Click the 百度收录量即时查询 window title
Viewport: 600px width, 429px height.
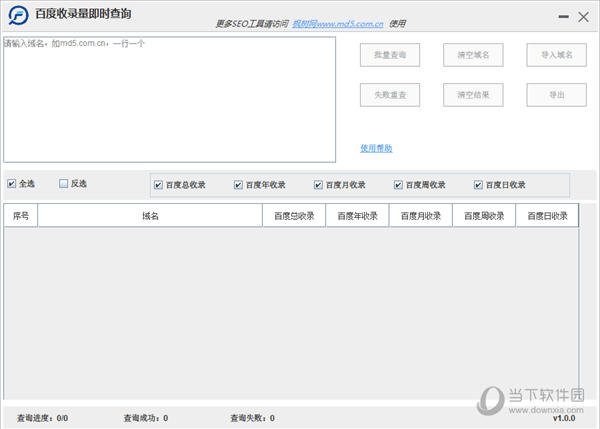tap(83, 14)
